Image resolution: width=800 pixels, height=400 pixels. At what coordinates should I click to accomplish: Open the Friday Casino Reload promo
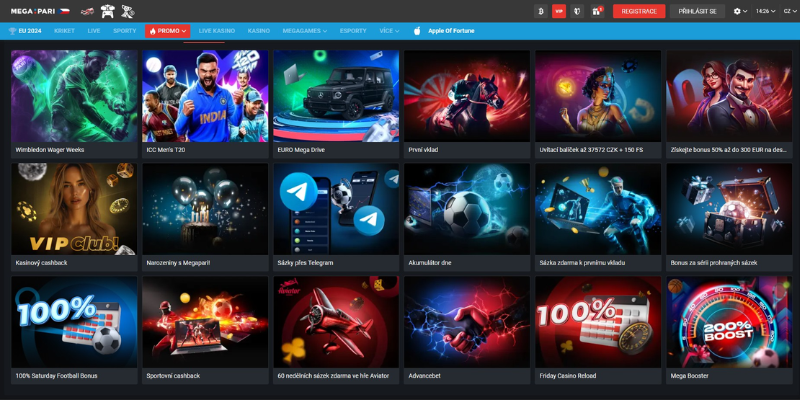pyautogui.click(x=598, y=330)
